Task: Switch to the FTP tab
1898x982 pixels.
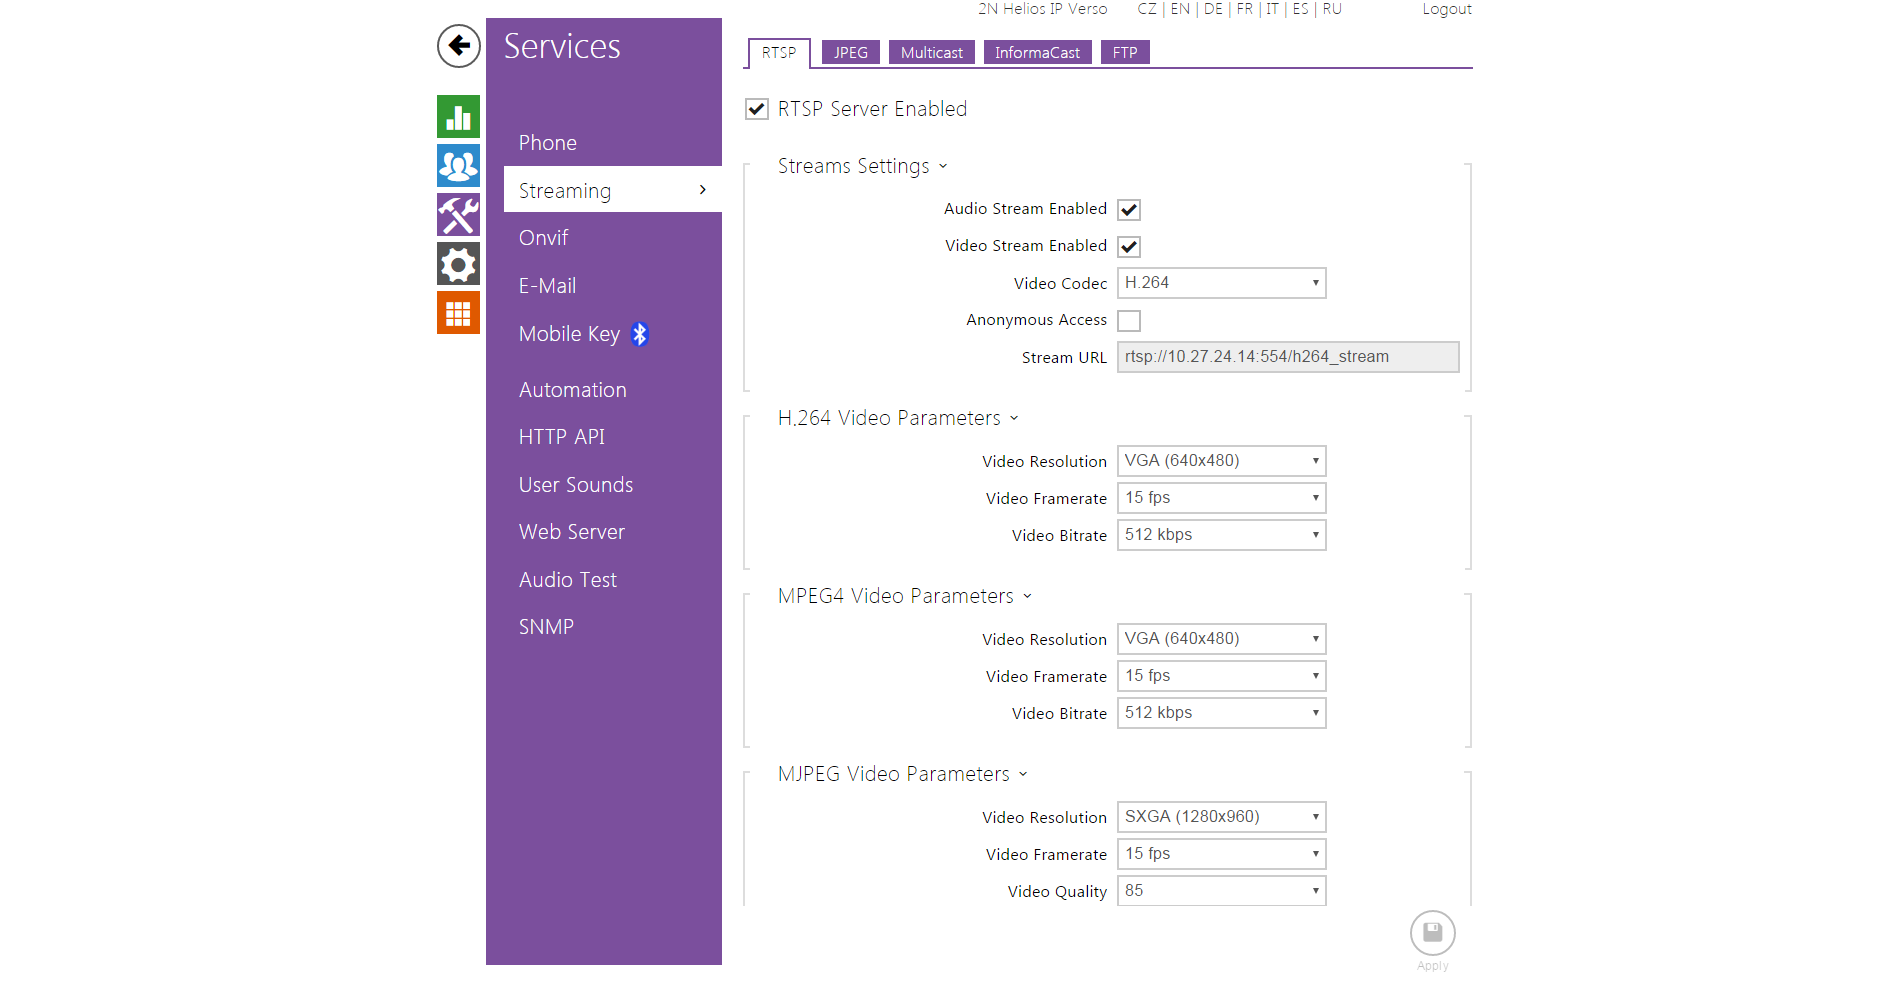Action: pyautogui.click(x=1125, y=53)
